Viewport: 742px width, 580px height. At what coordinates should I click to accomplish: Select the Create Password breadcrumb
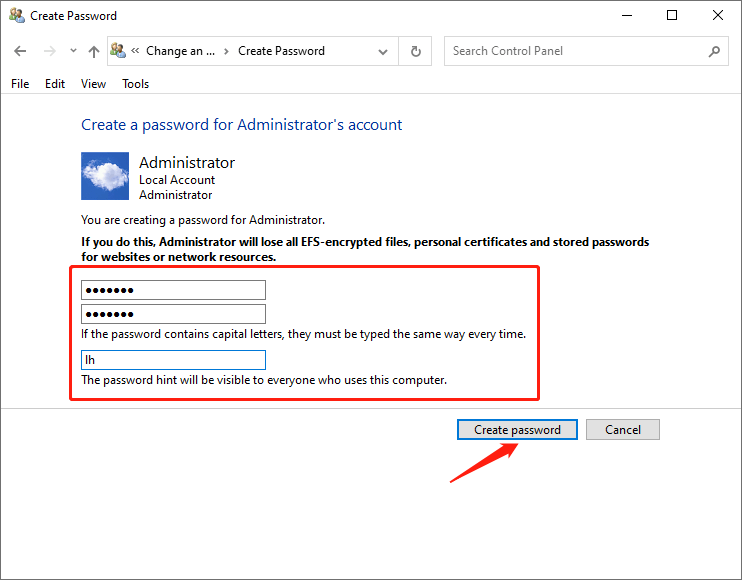(281, 51)
